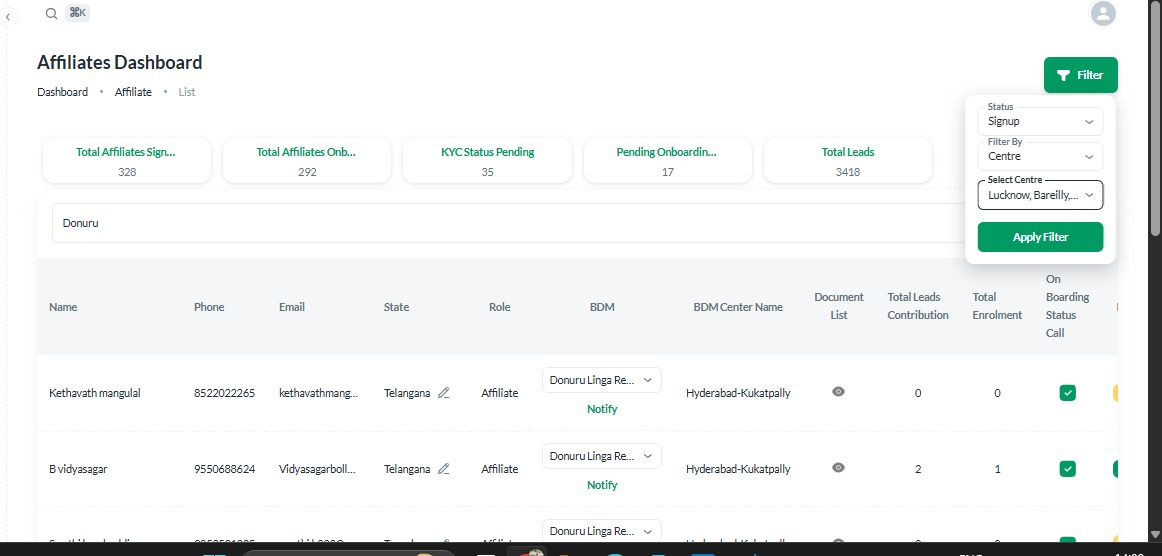View documents for B vidyasagar
This screenshot has width=1162, height=556.
click(838, 468)
